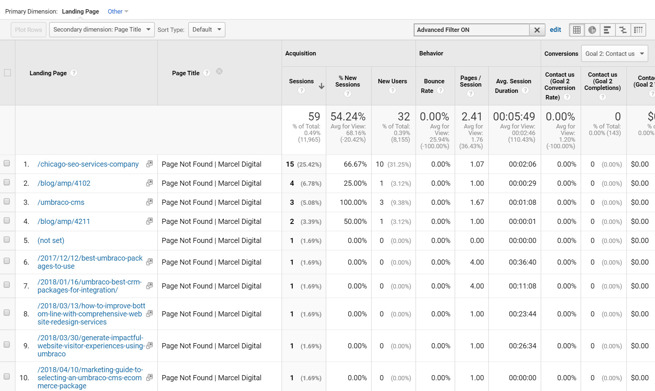Switch to pivot table view icon
Viewport: 655px width, 391px height.
(x=638, y=30)
